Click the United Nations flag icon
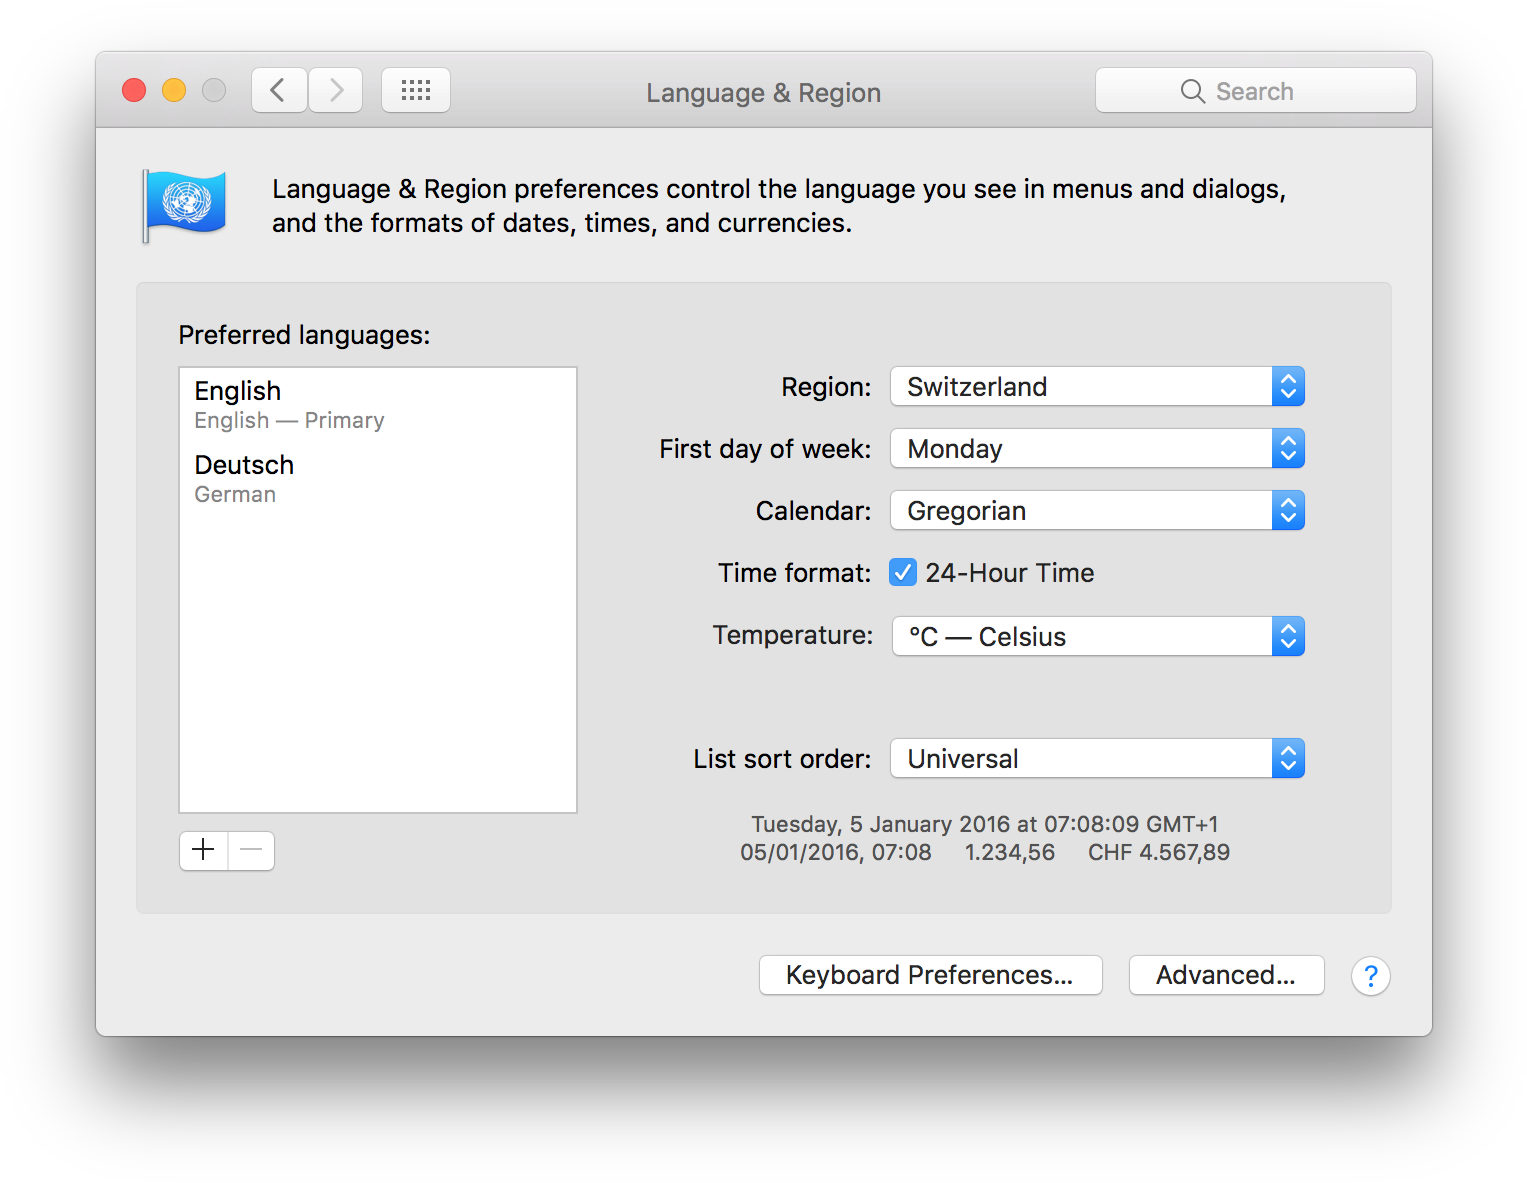Screen dimensions: 1527x1183 click(184, 205)
